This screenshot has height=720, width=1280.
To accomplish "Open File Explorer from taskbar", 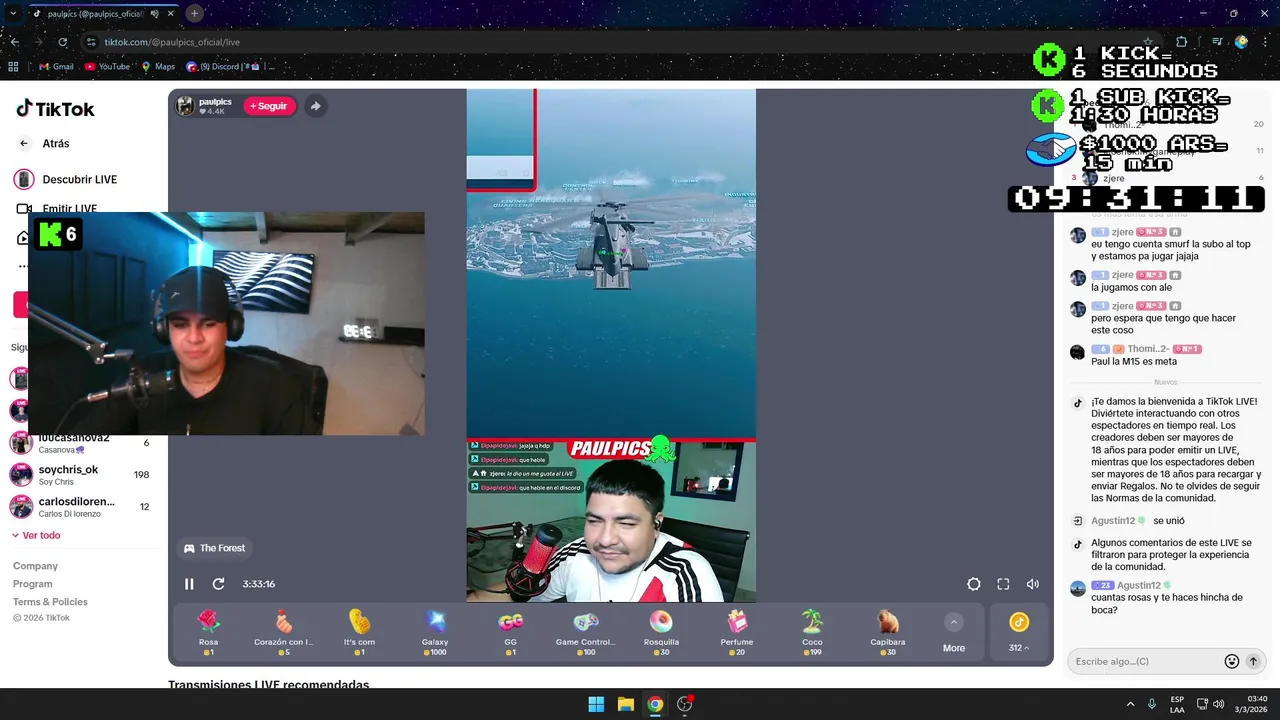I will click(625, 704).
